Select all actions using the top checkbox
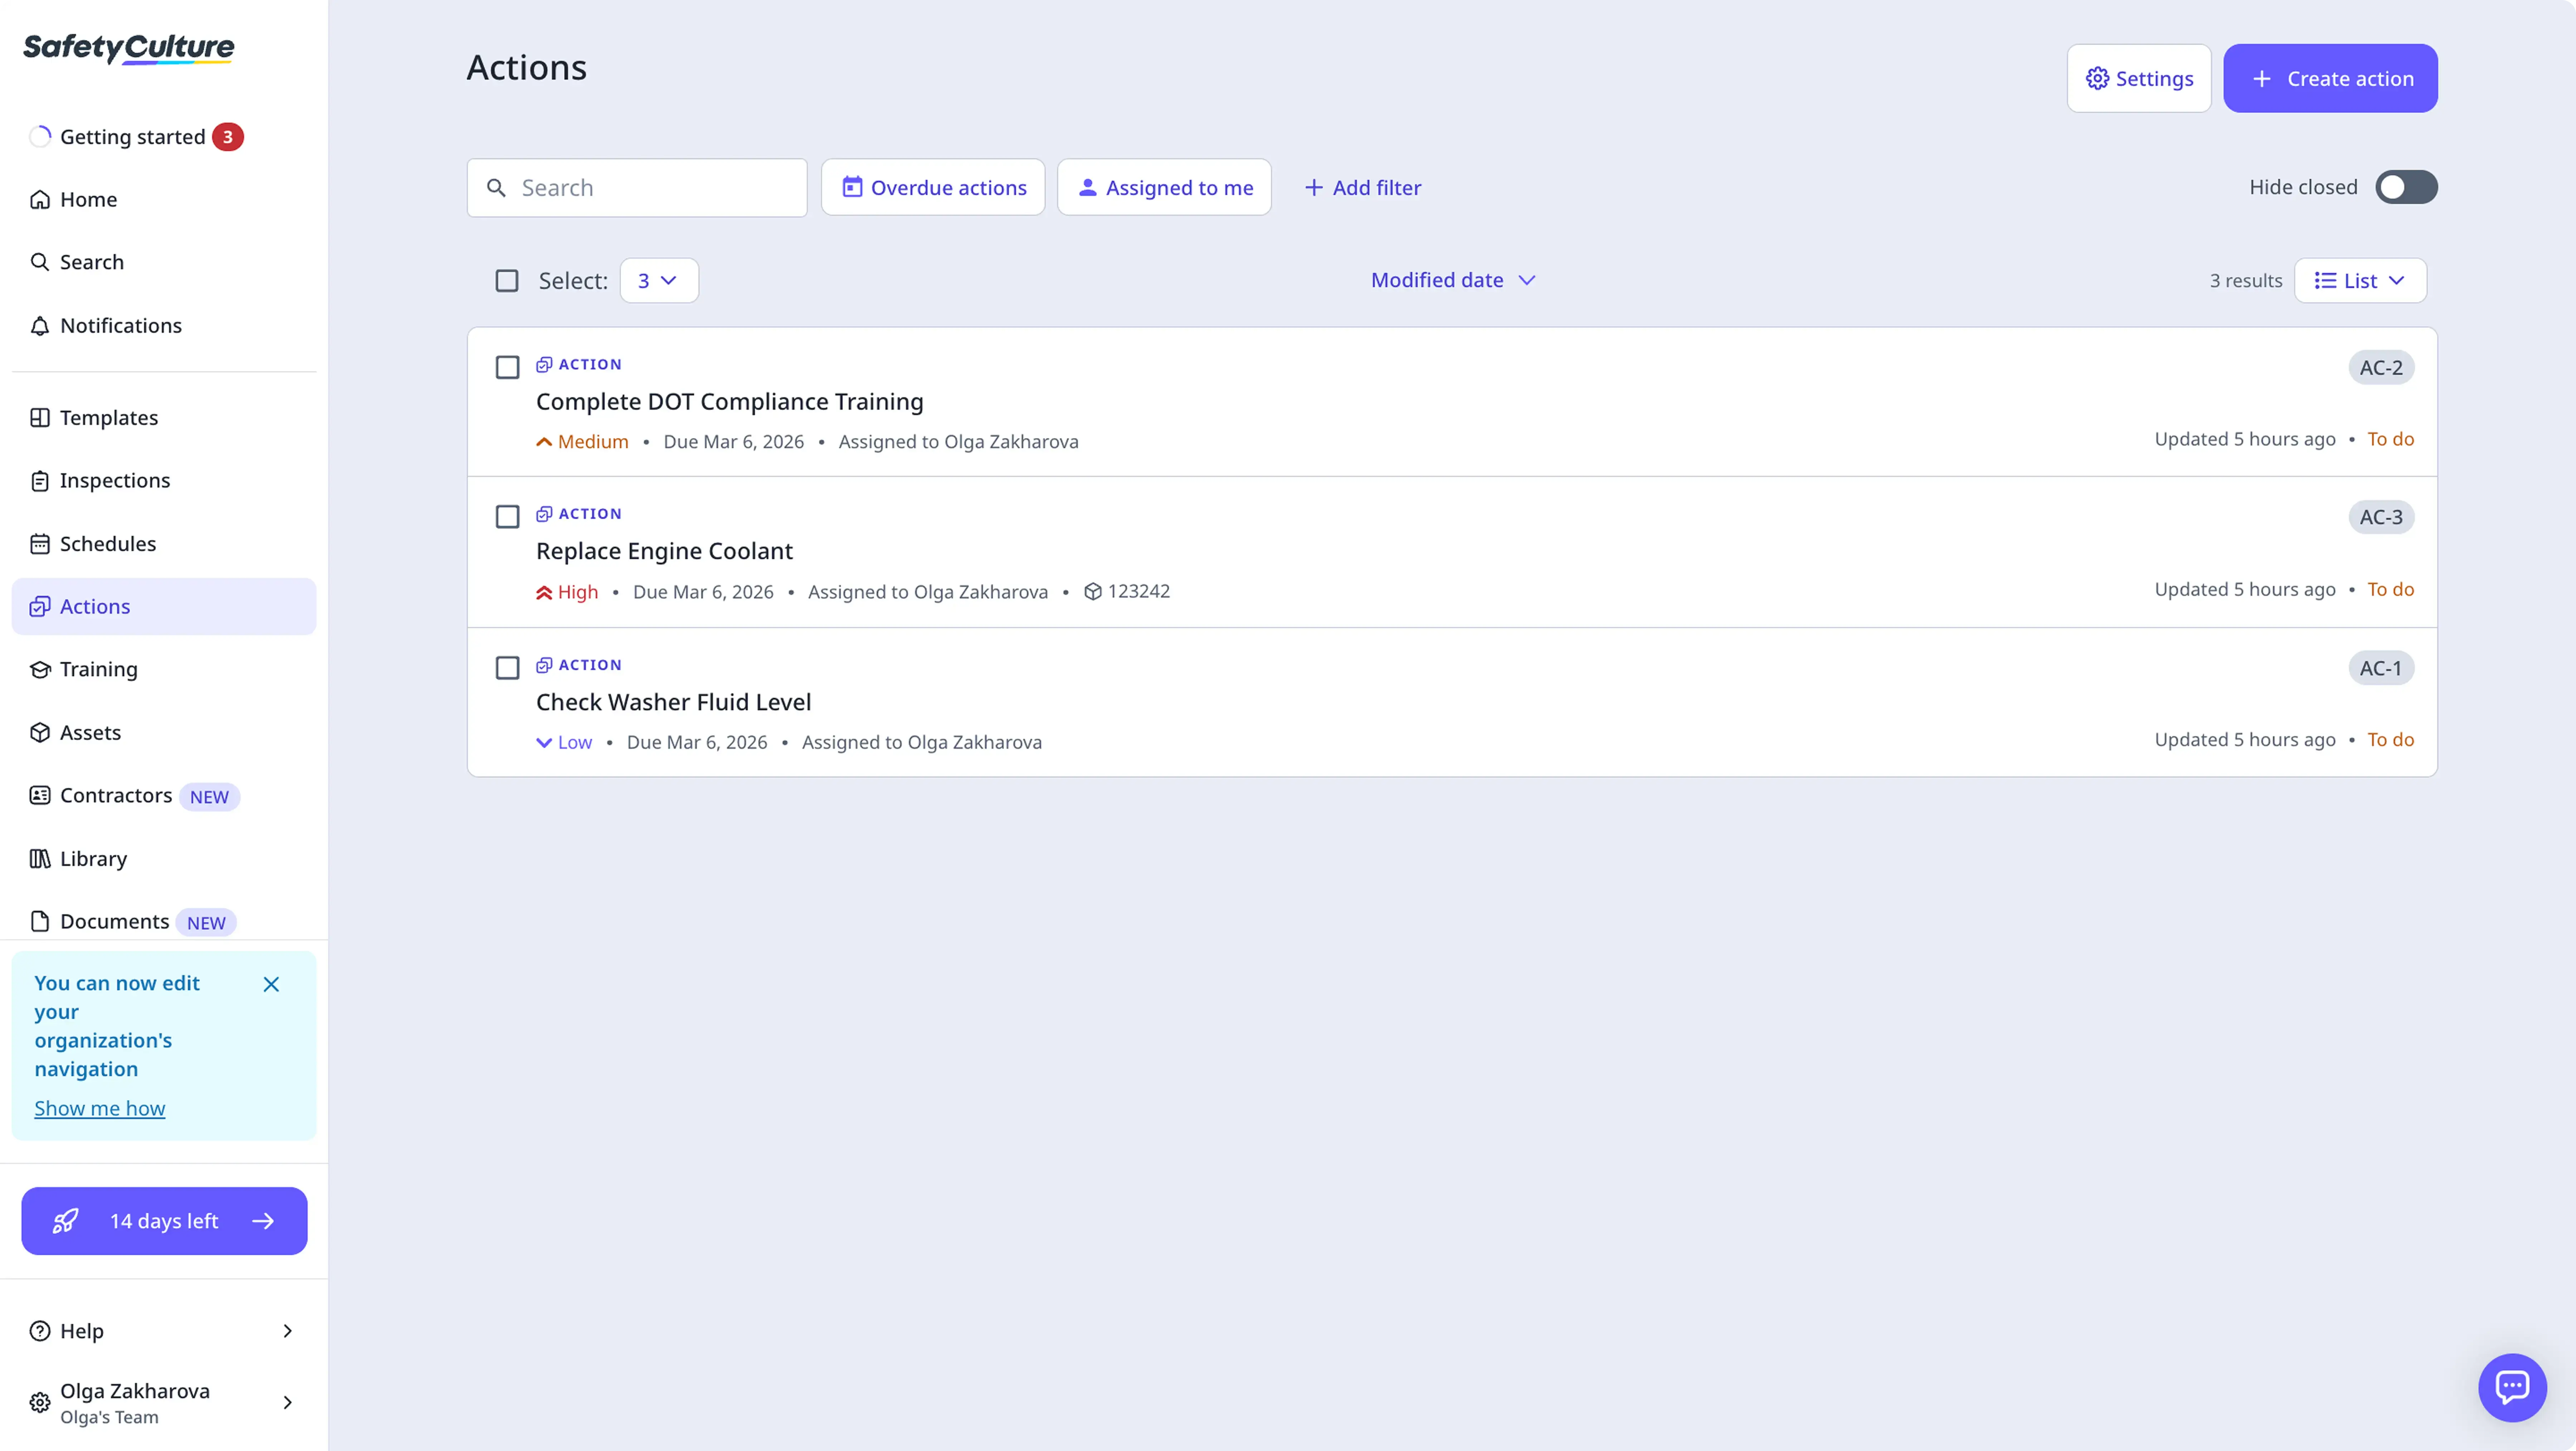 pyautogui.click(x=507, y=280)
